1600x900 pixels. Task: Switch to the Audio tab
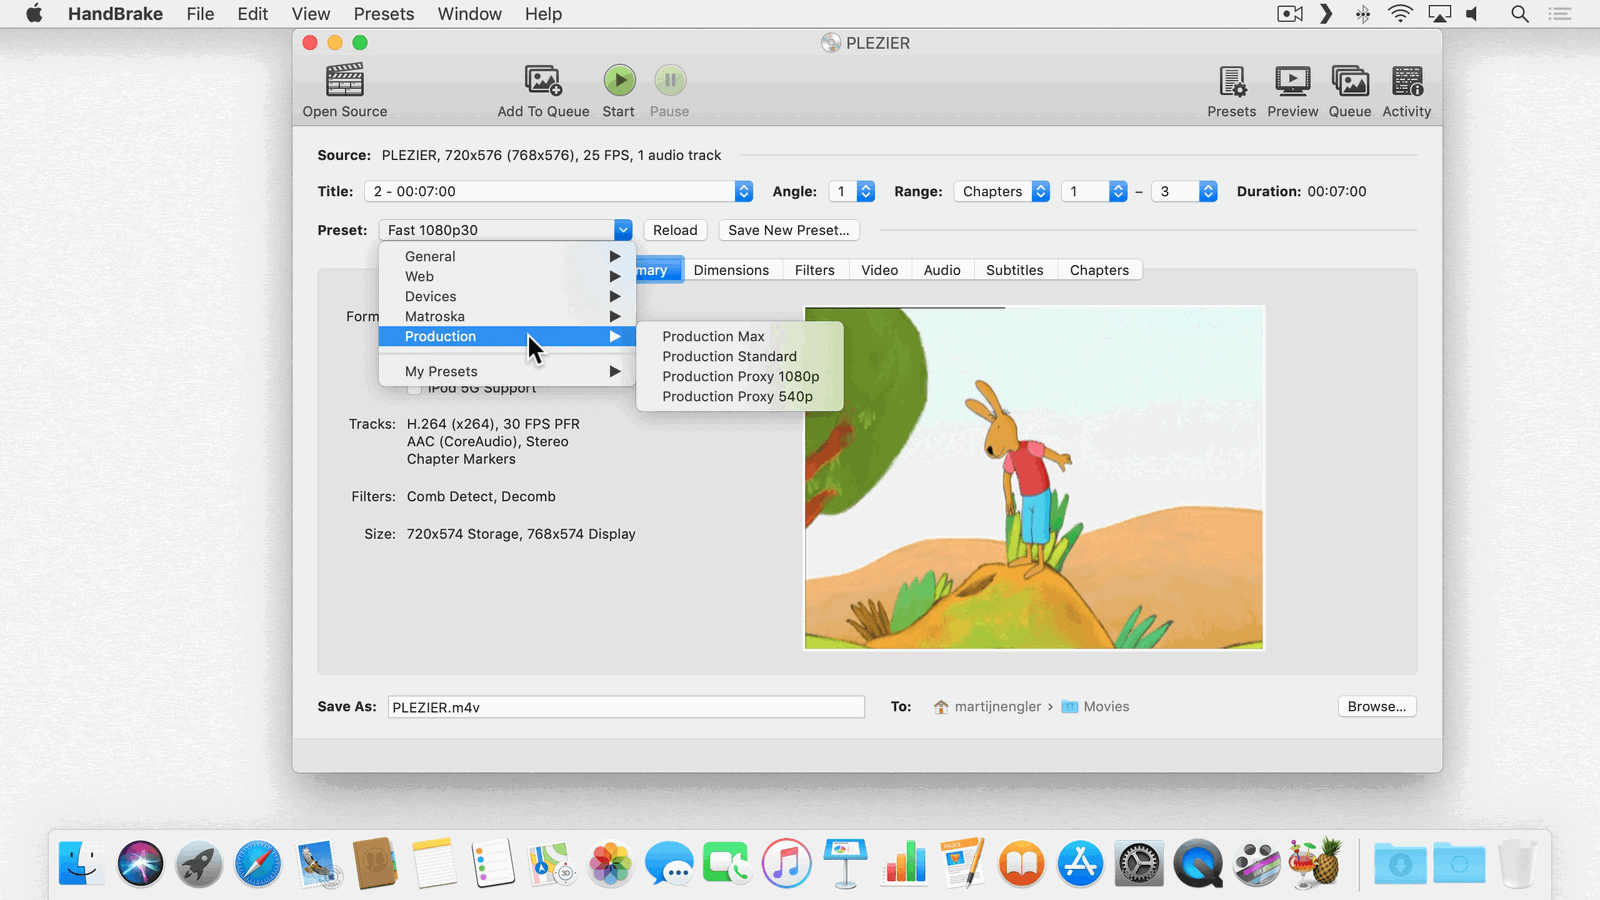[942, 270]
